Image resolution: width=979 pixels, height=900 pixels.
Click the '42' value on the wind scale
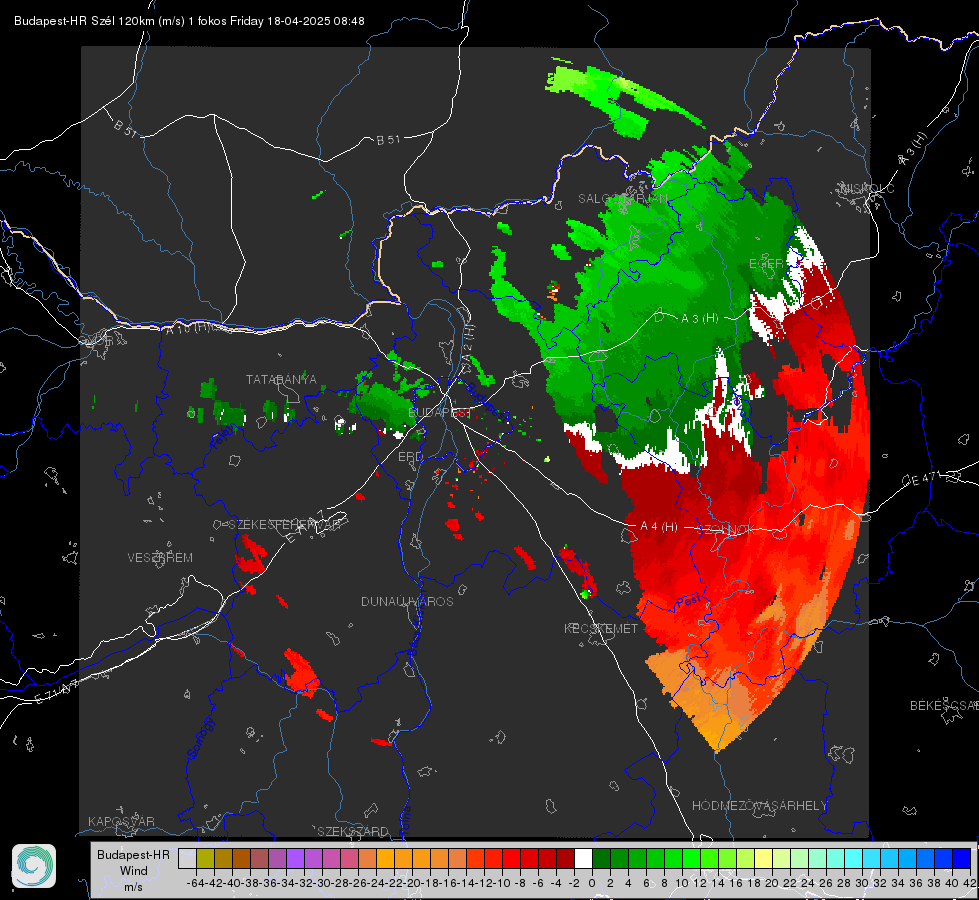[x=969, y=883]
